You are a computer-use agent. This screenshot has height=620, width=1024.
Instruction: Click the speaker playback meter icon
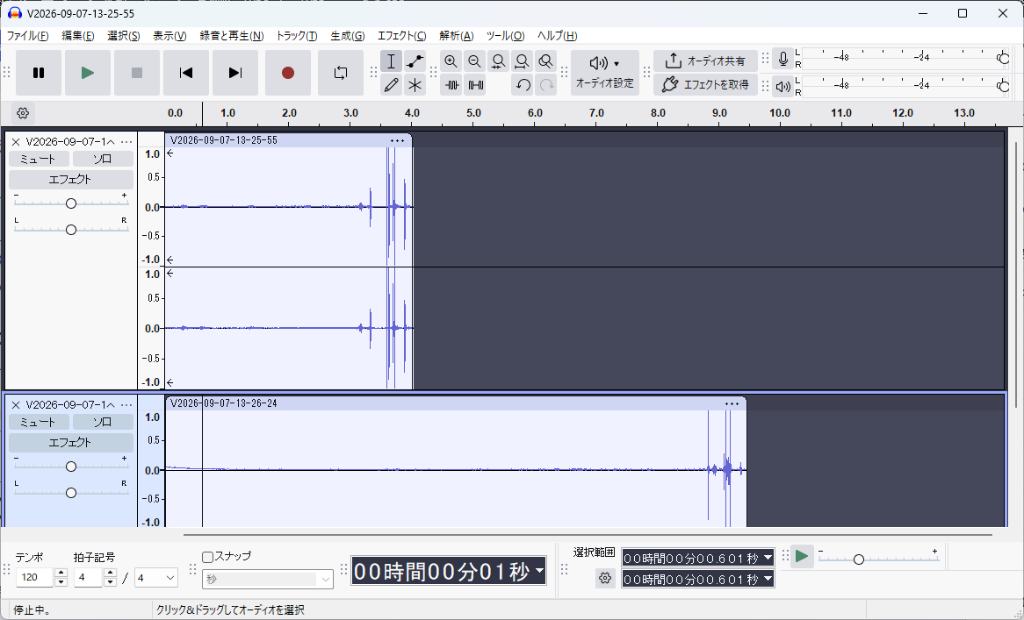(783, 86)
